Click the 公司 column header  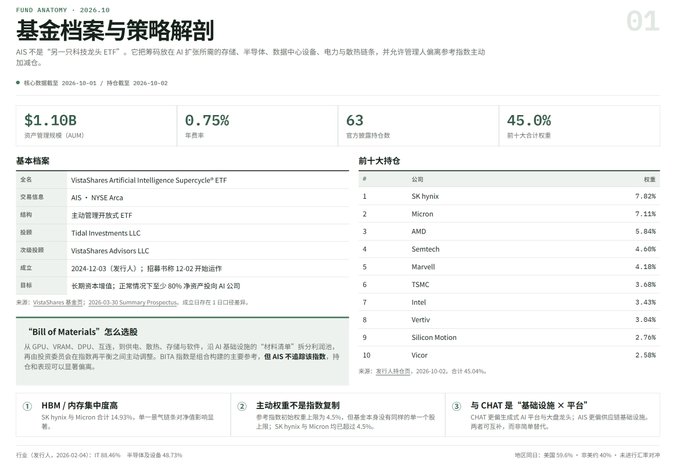[417, 179]
